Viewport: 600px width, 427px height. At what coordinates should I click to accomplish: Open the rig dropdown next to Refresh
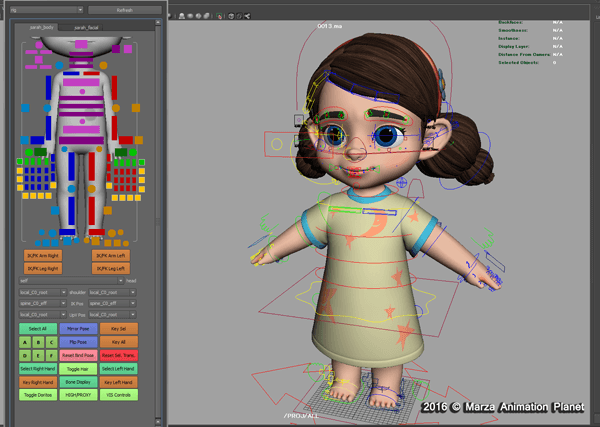click(46, 10)
